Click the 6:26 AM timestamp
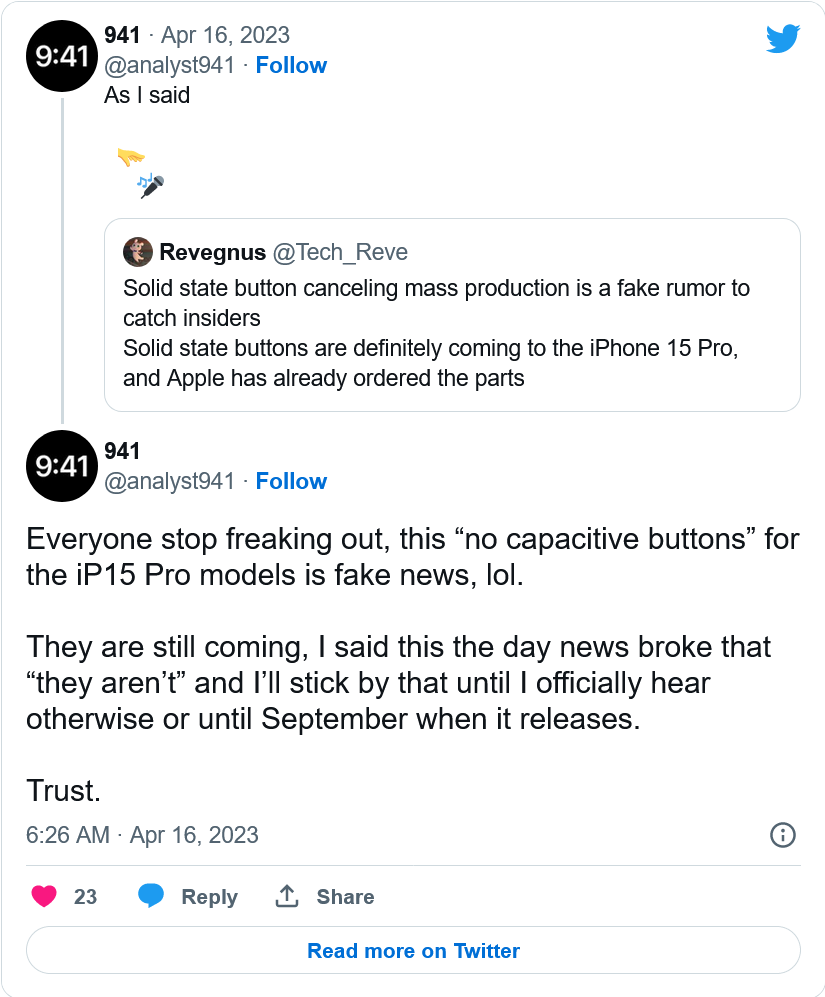This screenshot has height=997, width=825. tap(66, 834)
